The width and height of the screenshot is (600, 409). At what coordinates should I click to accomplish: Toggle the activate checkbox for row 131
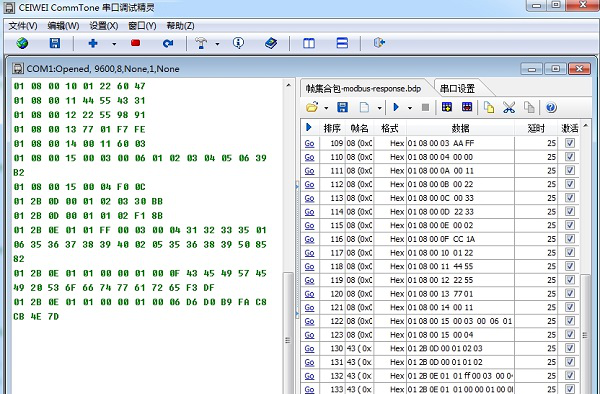click(x=570, y=361)
